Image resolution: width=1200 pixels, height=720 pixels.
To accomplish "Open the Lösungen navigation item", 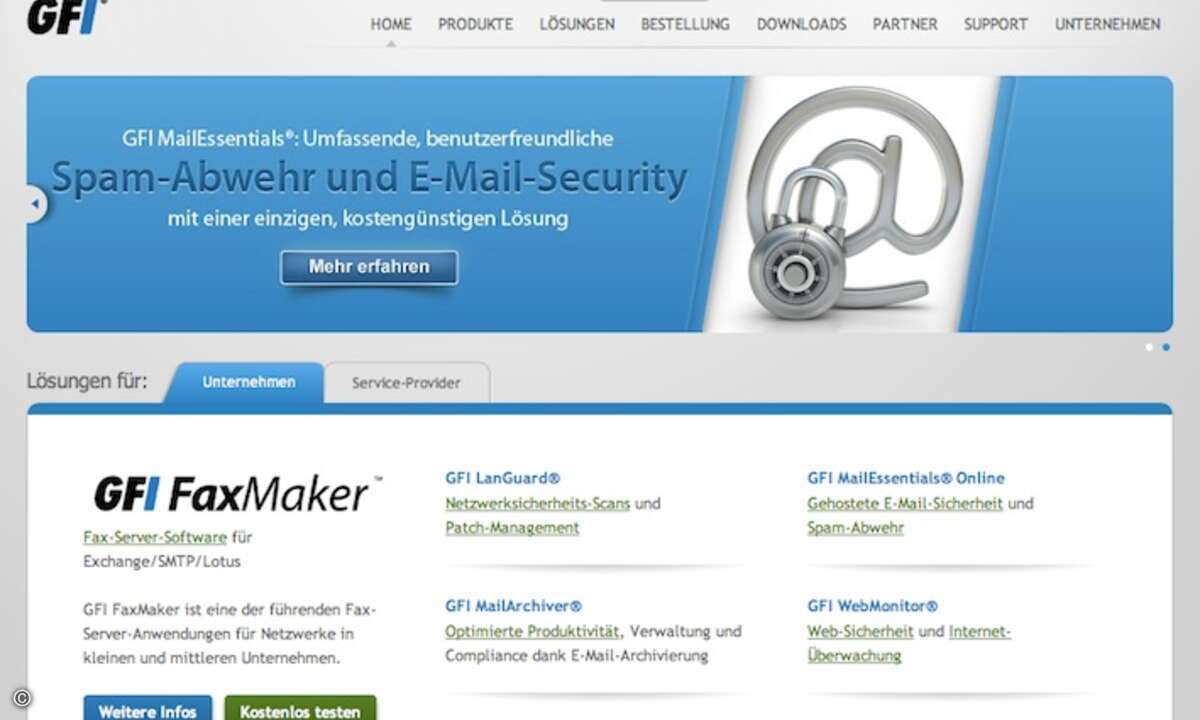I will click(577, 24).
